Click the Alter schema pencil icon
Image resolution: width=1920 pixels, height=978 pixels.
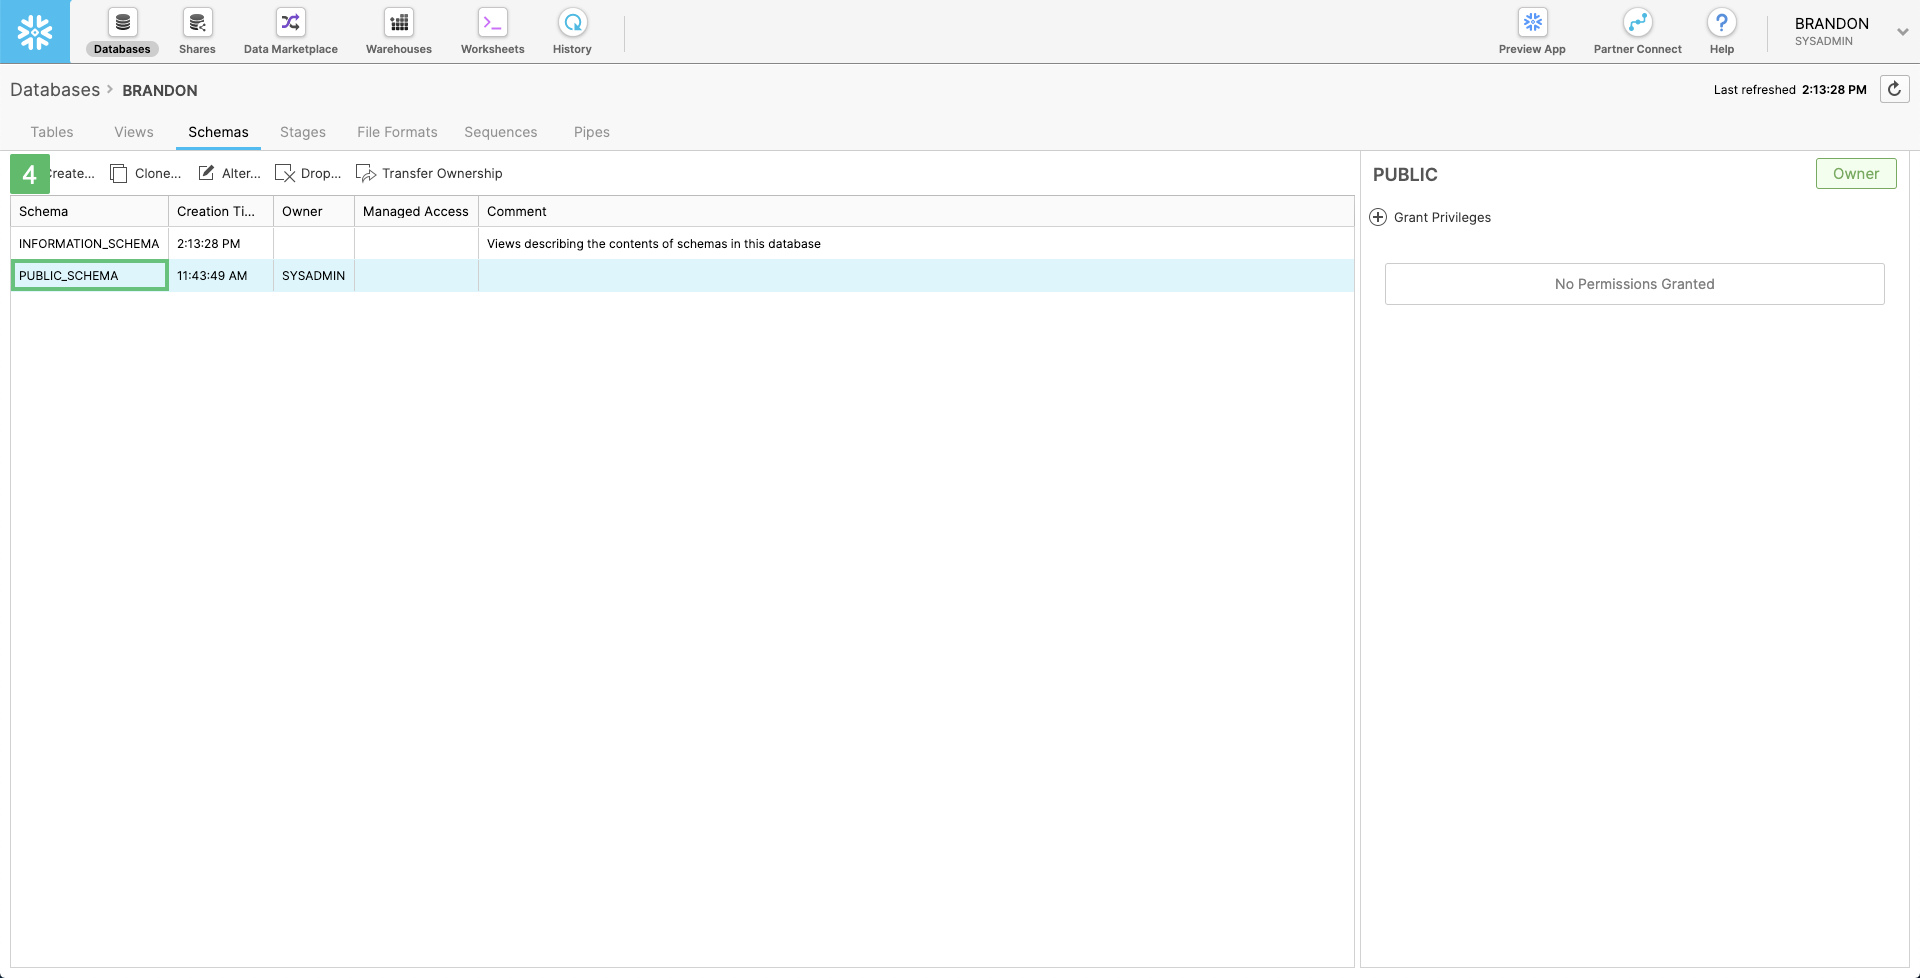click(206, 173)
